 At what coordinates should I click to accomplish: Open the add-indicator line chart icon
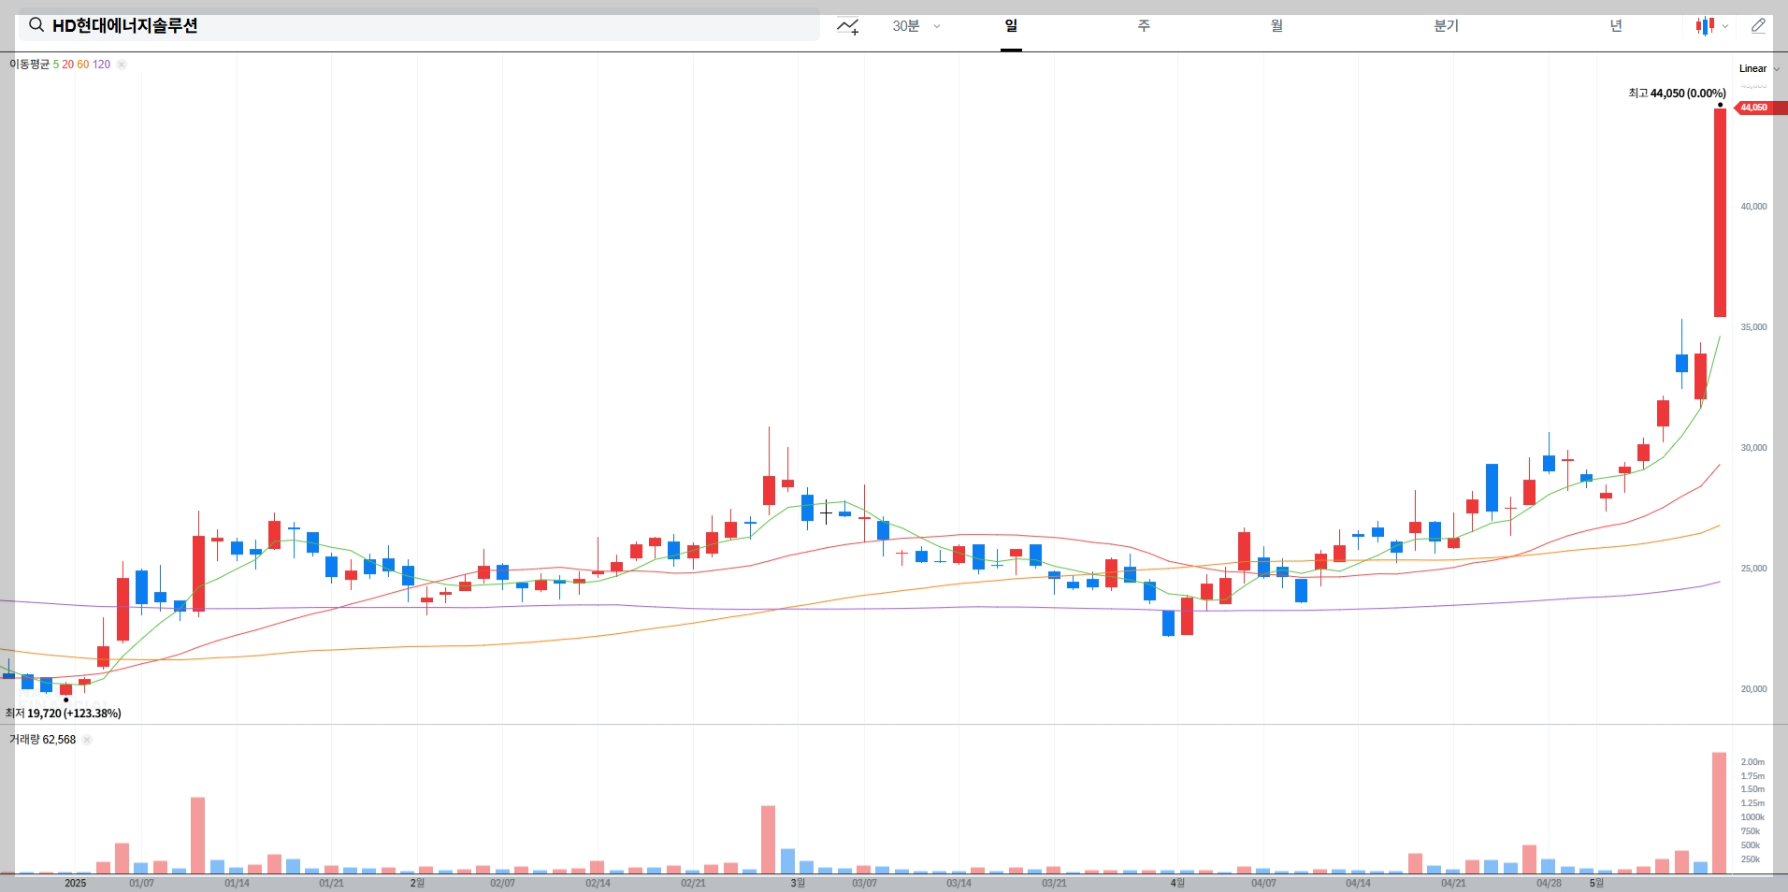click(x=848, y=26)
